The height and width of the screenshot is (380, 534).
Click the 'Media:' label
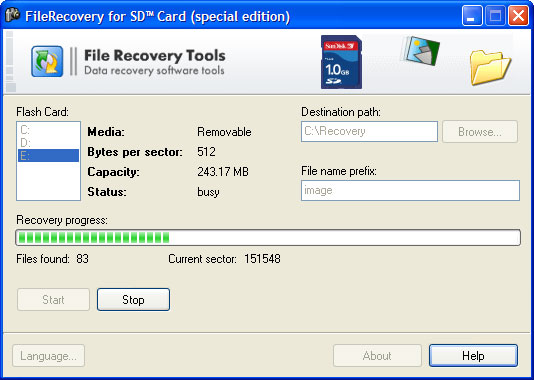click(x=106, y=132)
